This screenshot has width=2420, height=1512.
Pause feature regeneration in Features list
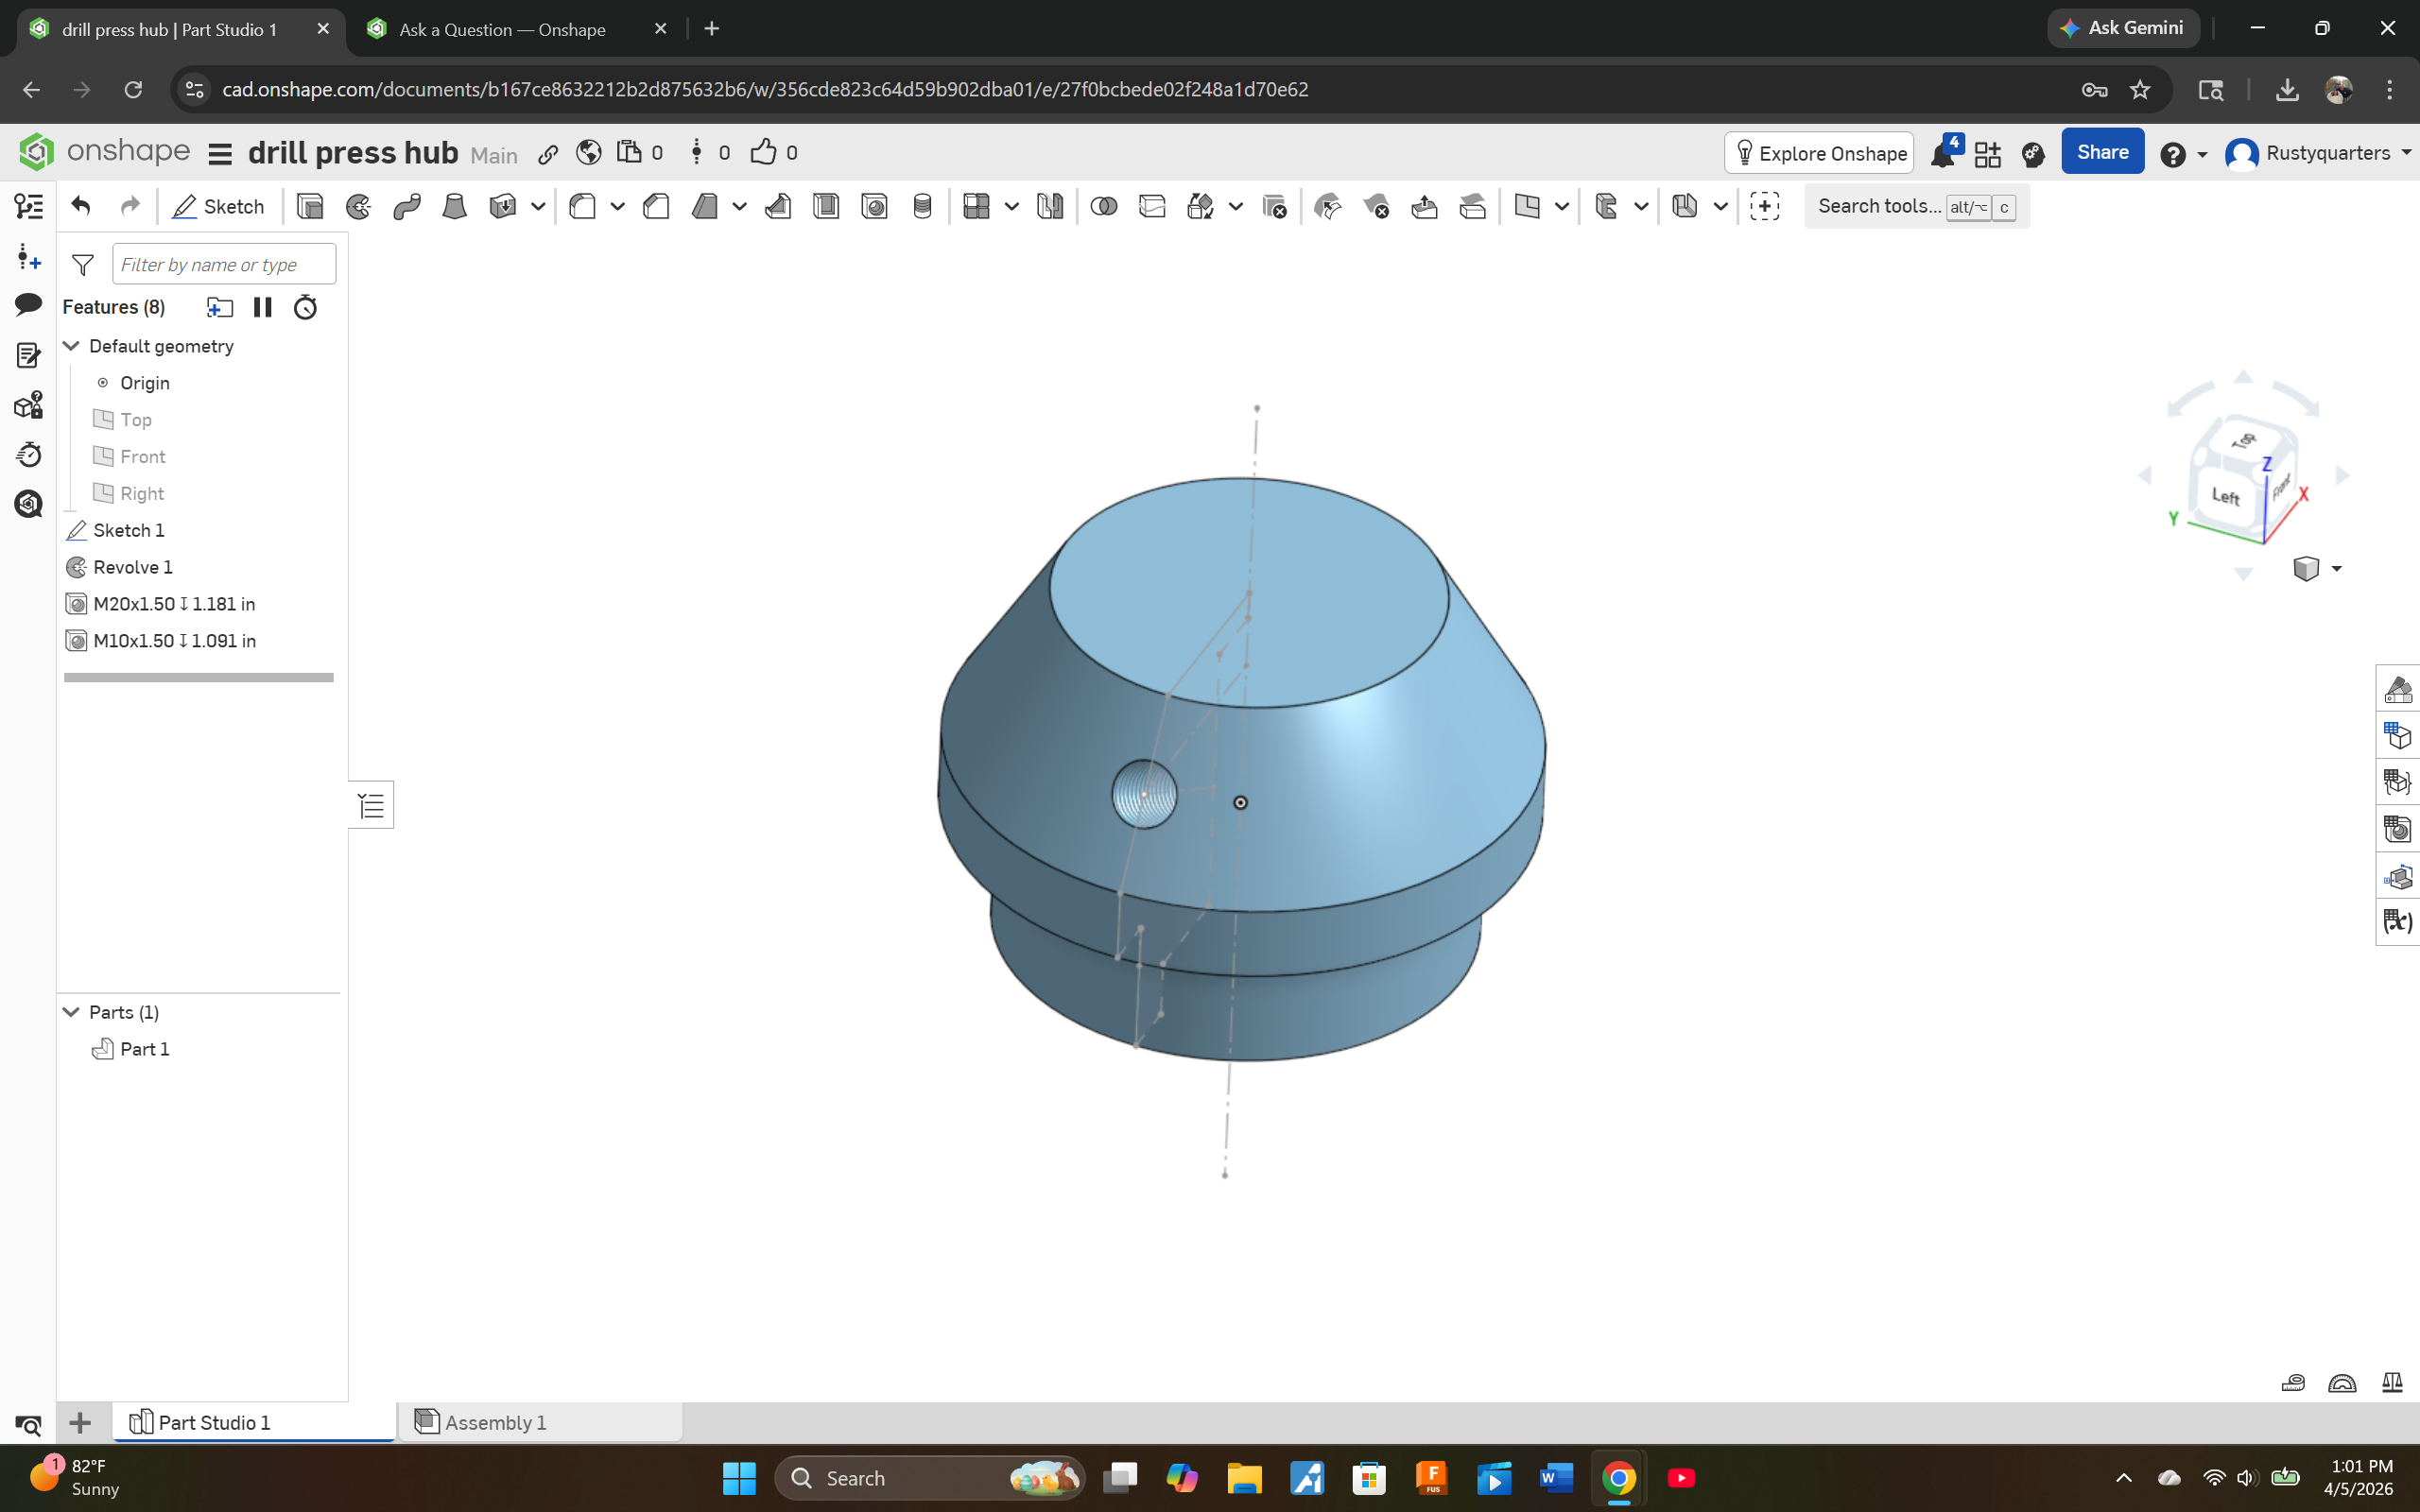click(x=263, y=307)
